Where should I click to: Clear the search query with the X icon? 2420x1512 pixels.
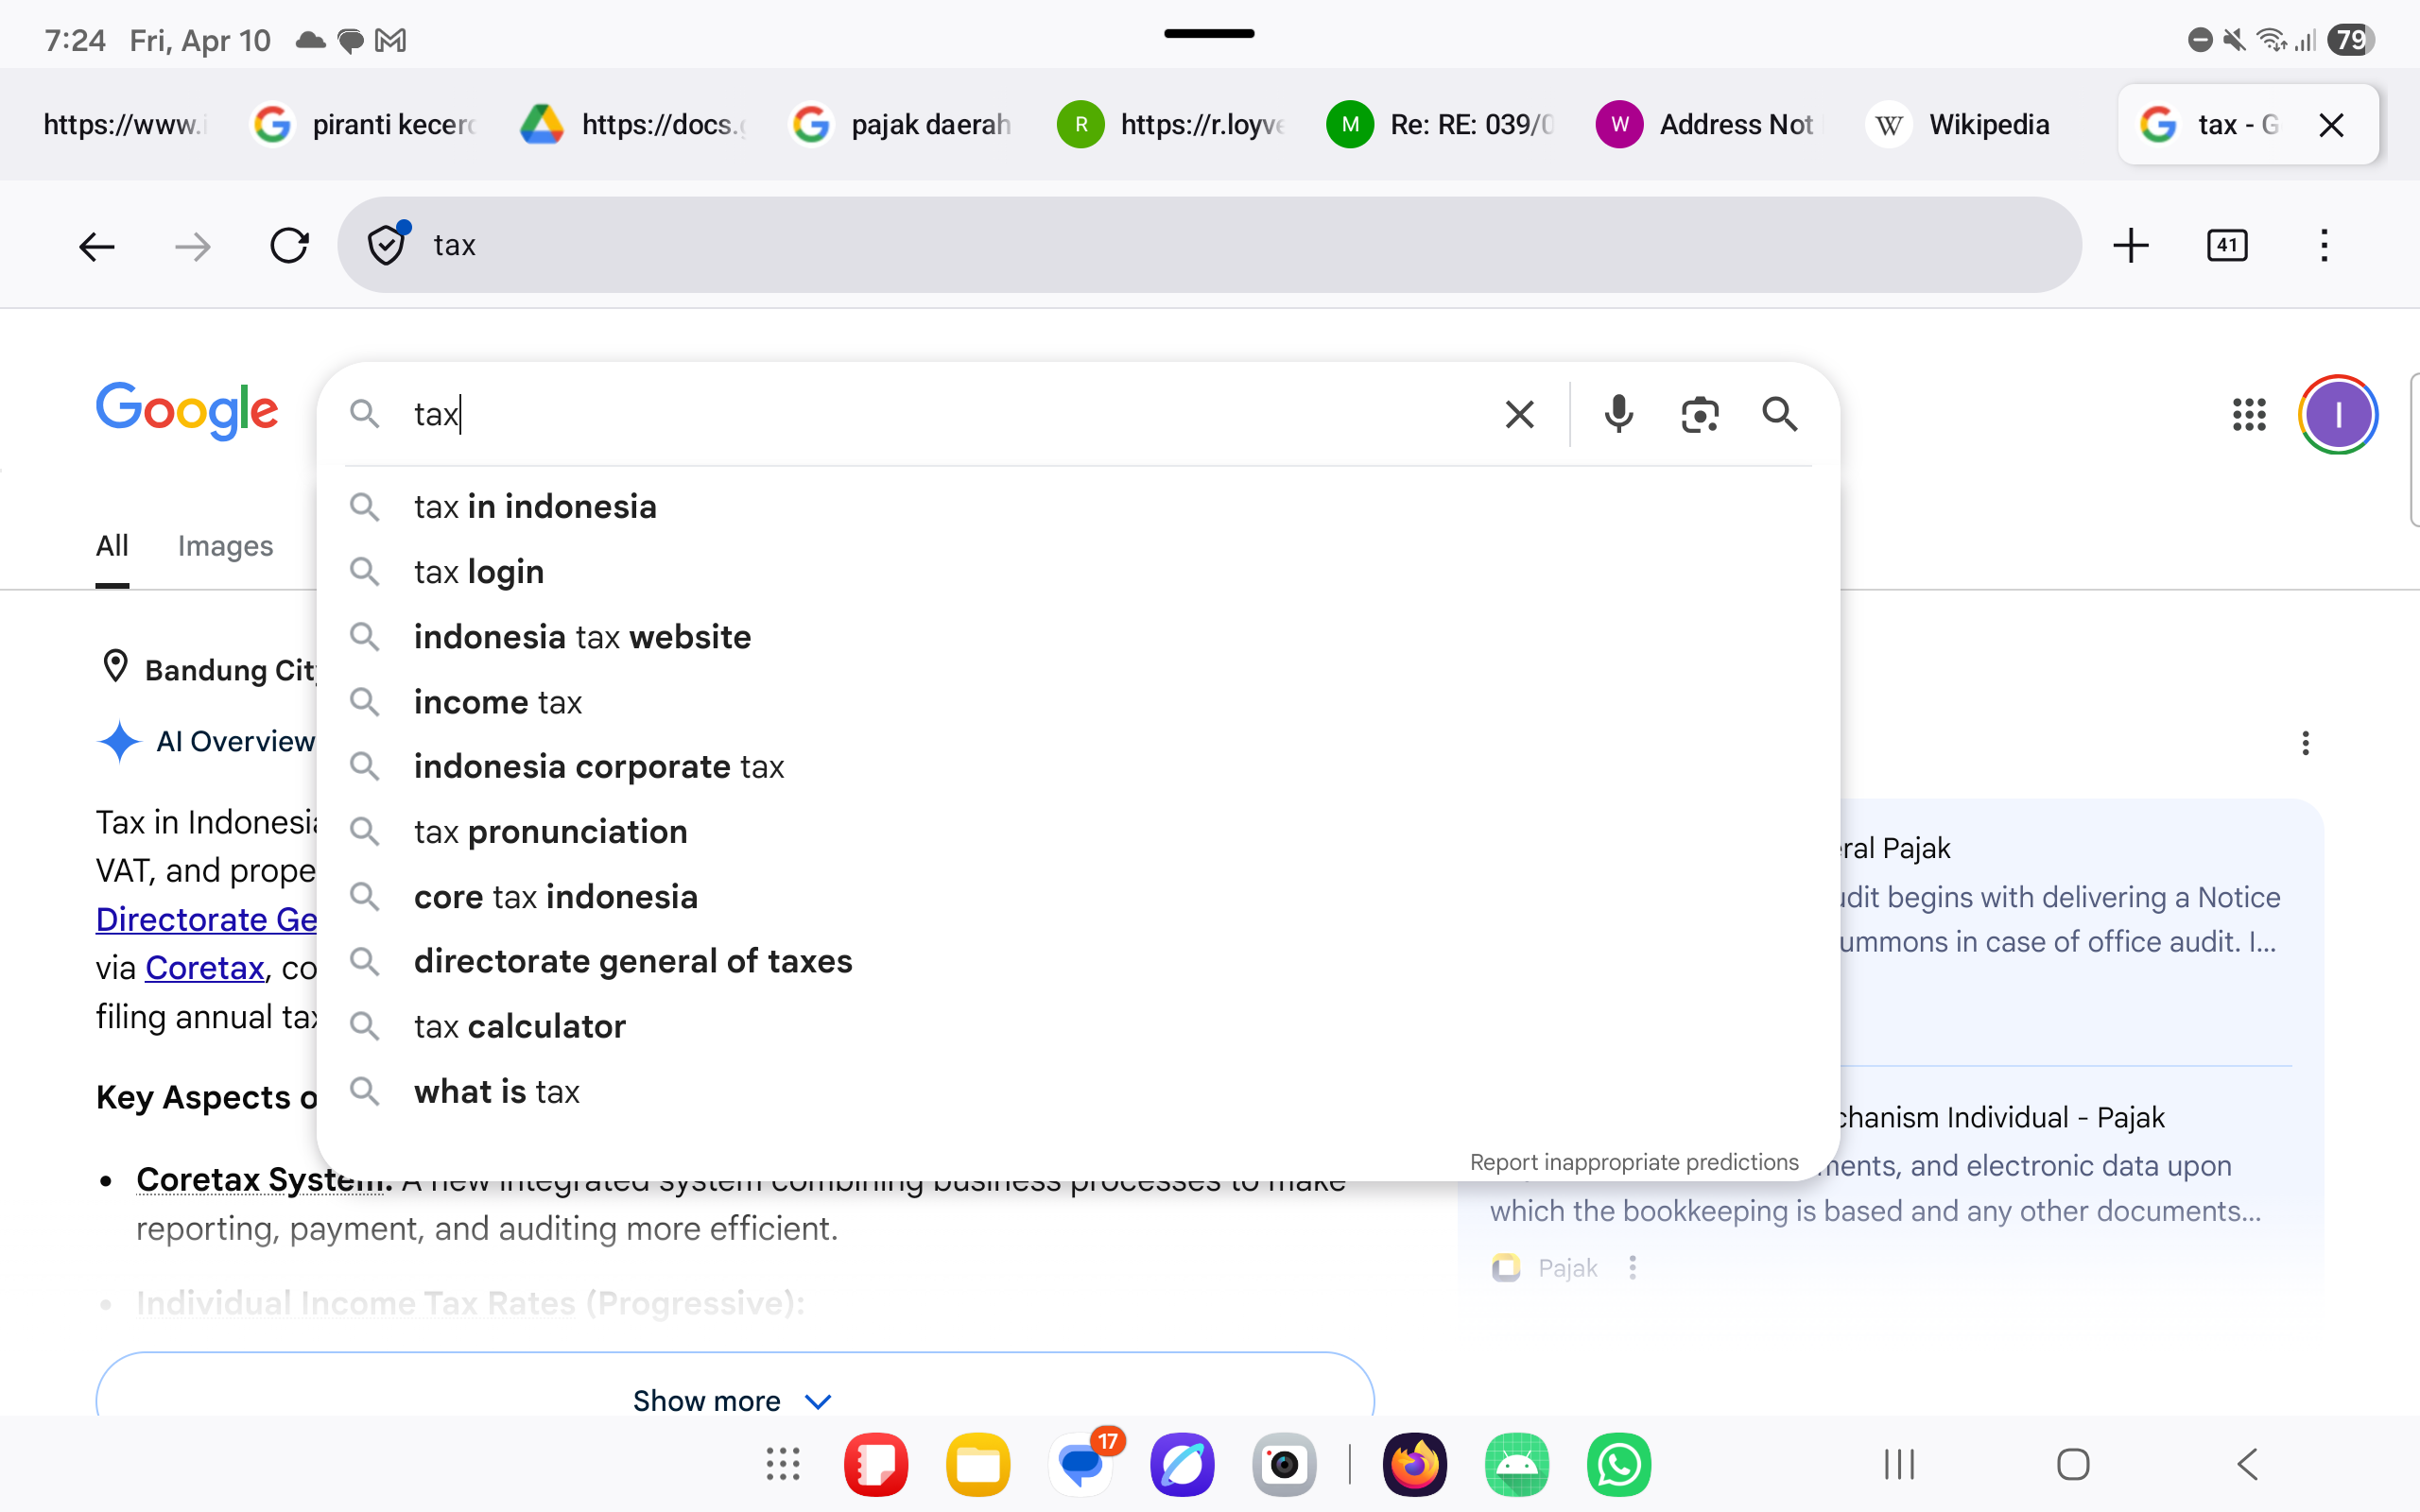click(1518, 414)
